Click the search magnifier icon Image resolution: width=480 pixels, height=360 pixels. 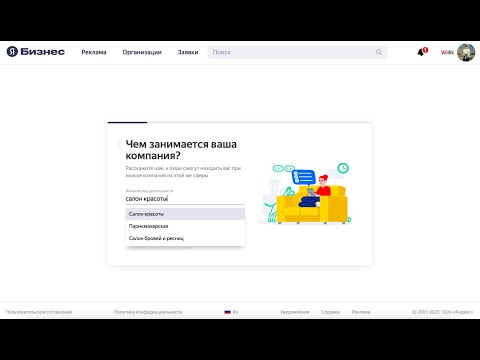379,52
